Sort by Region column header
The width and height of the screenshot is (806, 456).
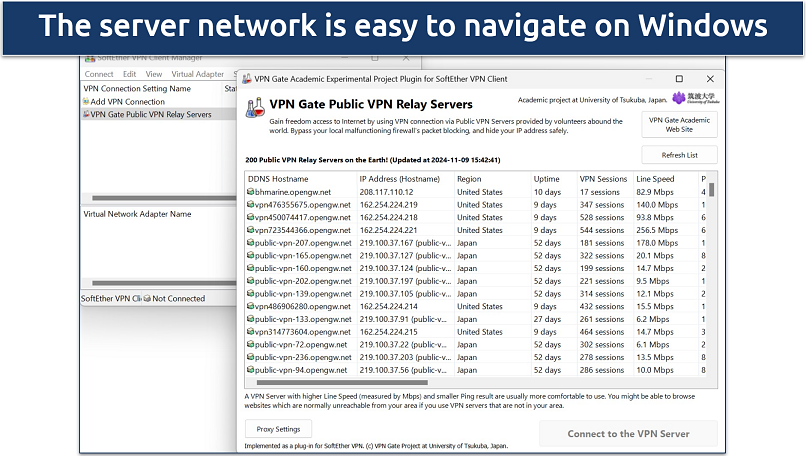coord(492,179)
